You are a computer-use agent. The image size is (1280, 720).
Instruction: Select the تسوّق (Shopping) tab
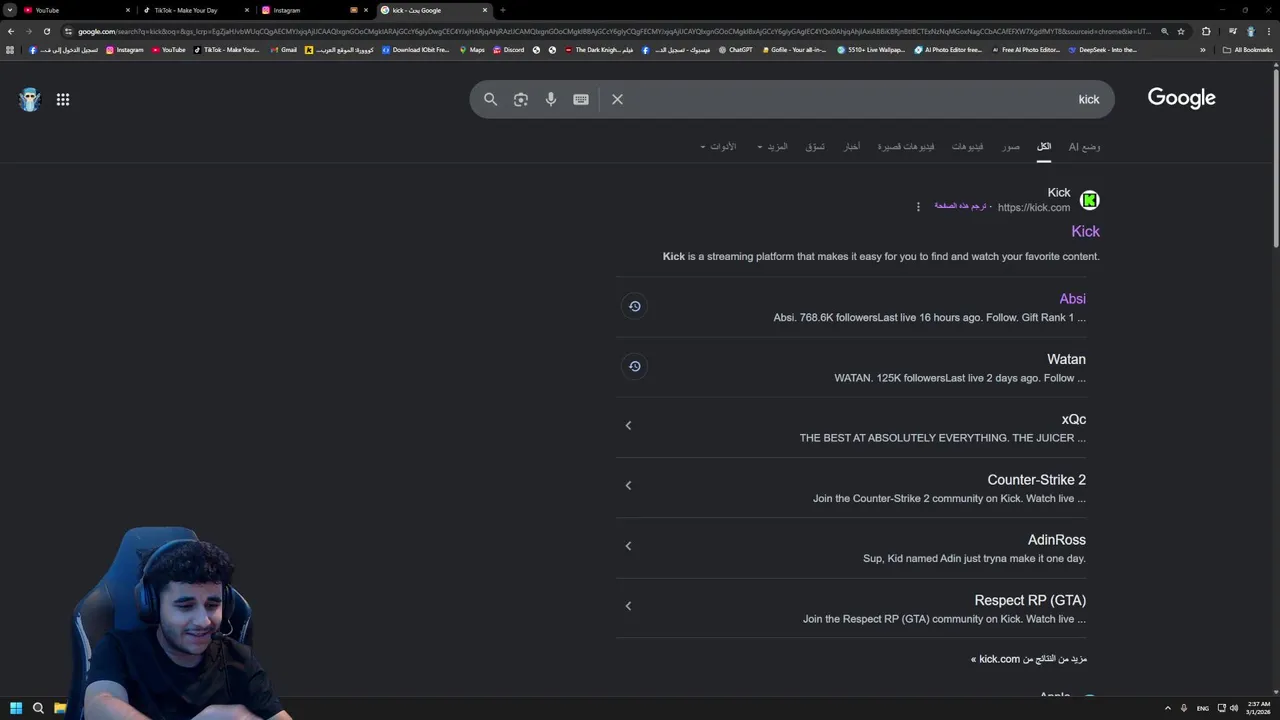[x=815, y=147]
